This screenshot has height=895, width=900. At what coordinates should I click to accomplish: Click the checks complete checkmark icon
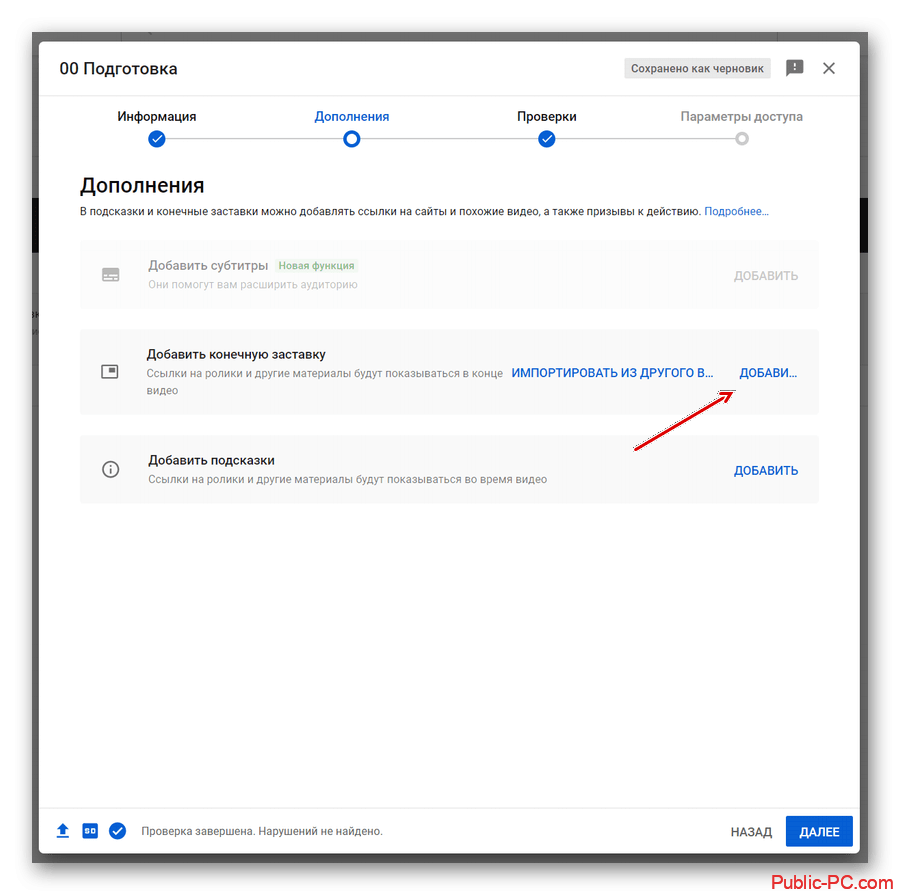118,831
